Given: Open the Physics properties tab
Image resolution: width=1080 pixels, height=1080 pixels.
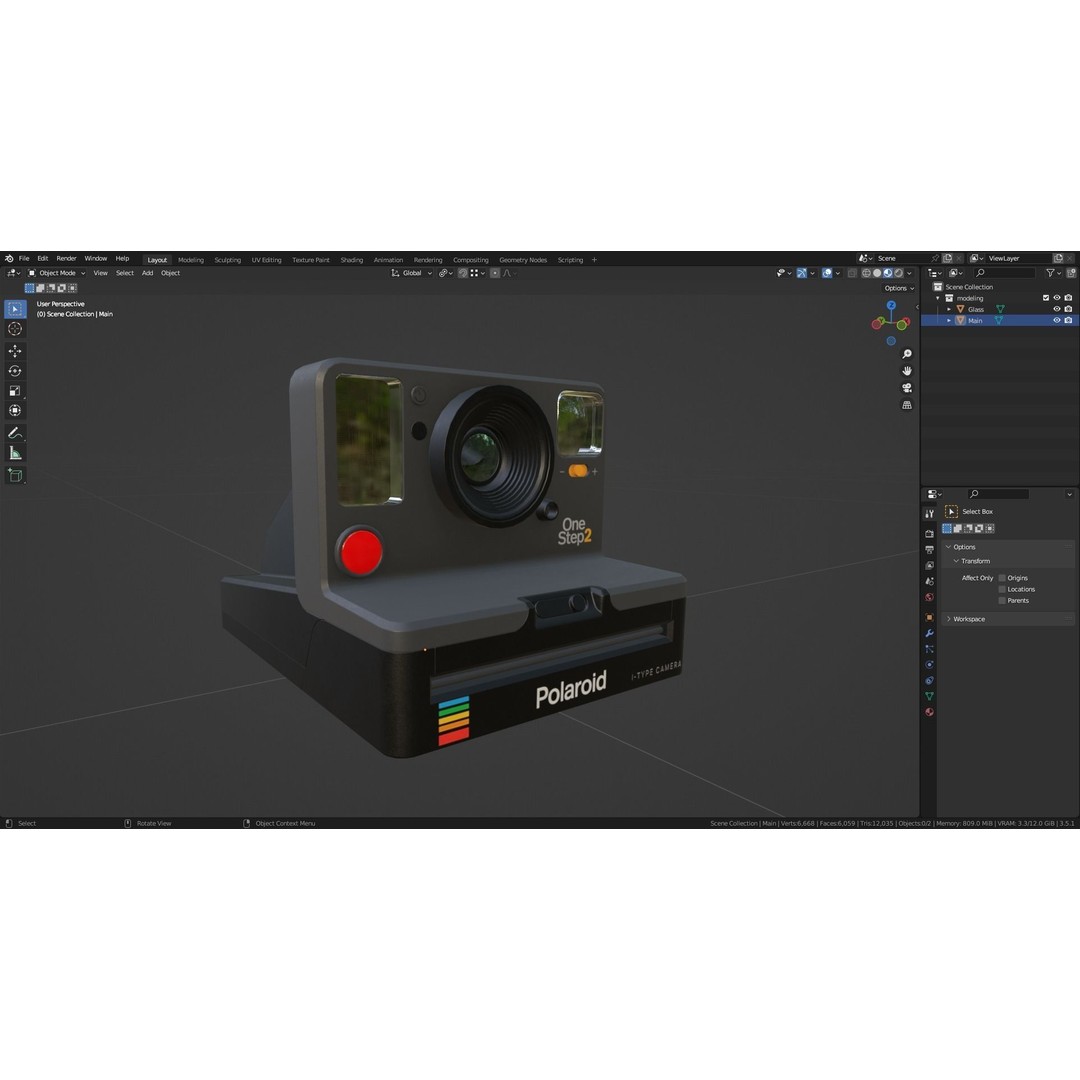Looking at the screenshot, I should pyautogui.click(x=929, y=665).
